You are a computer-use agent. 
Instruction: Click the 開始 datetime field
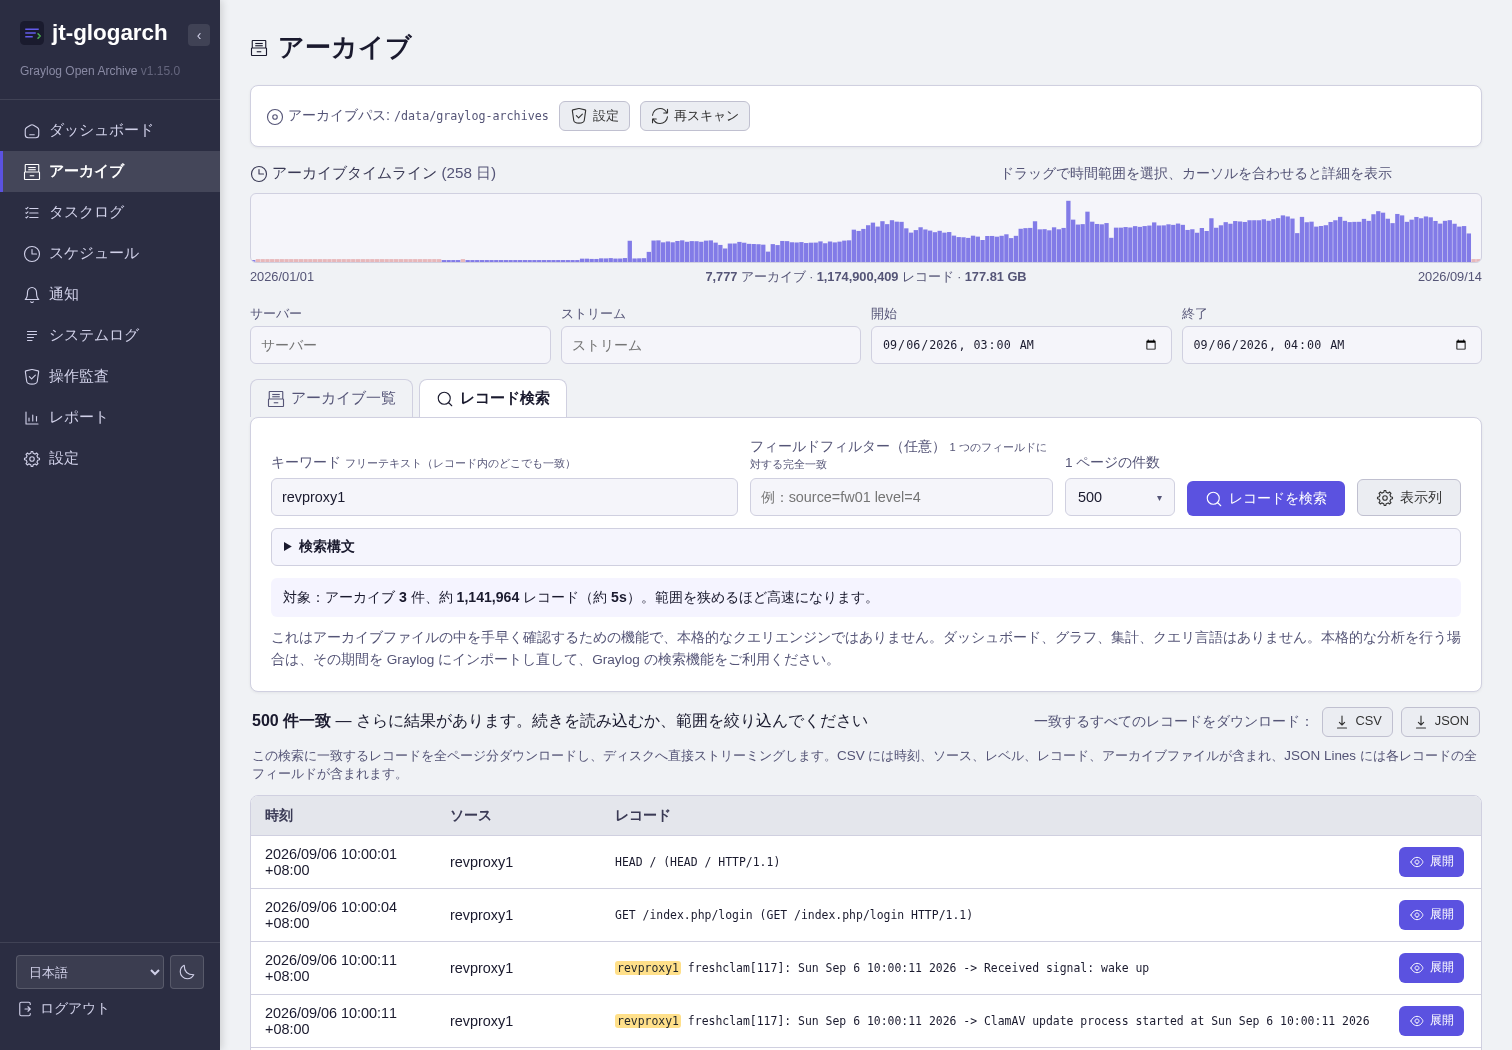[1021, 345]
